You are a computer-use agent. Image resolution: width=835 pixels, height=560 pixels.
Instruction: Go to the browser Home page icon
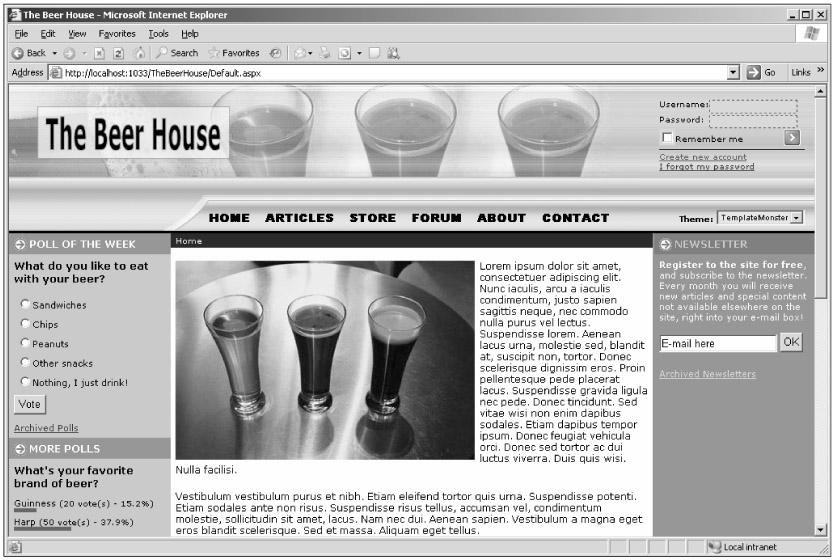pyautogui.click(x=138, y=53)
